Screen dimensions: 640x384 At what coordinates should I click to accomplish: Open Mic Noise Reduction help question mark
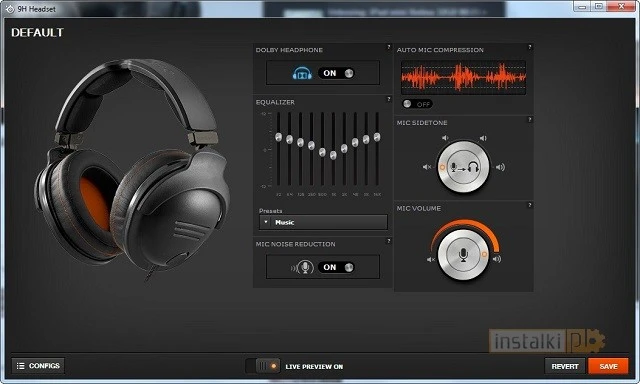[389, 241]
